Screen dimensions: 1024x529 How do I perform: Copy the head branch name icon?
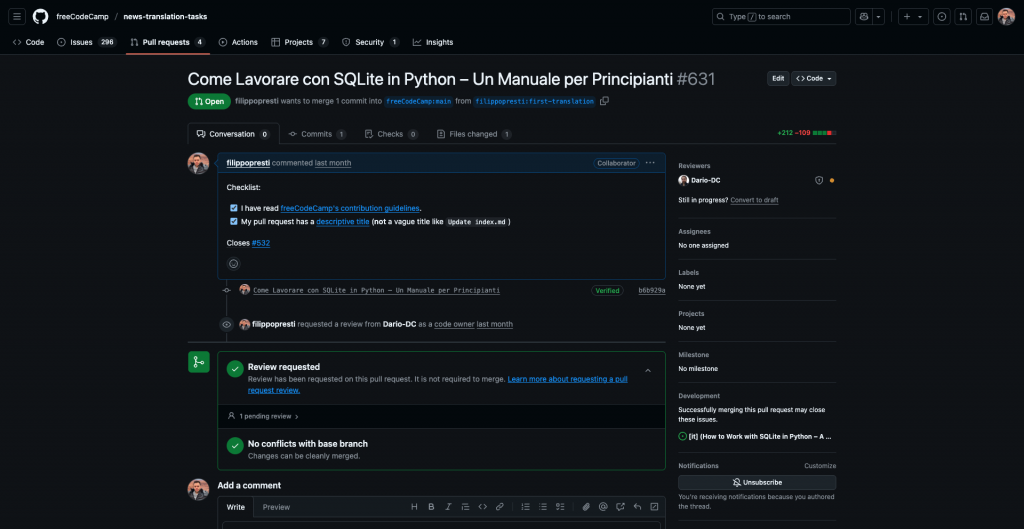click(x=605, y=101)
